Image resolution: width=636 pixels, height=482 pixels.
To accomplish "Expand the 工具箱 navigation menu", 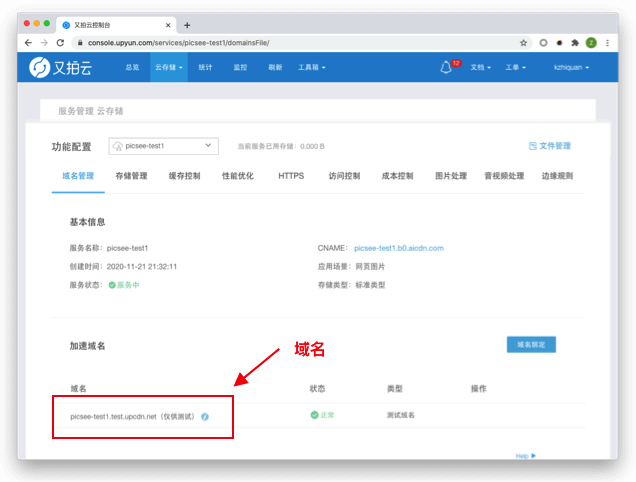I will click(x=312, y=67).
